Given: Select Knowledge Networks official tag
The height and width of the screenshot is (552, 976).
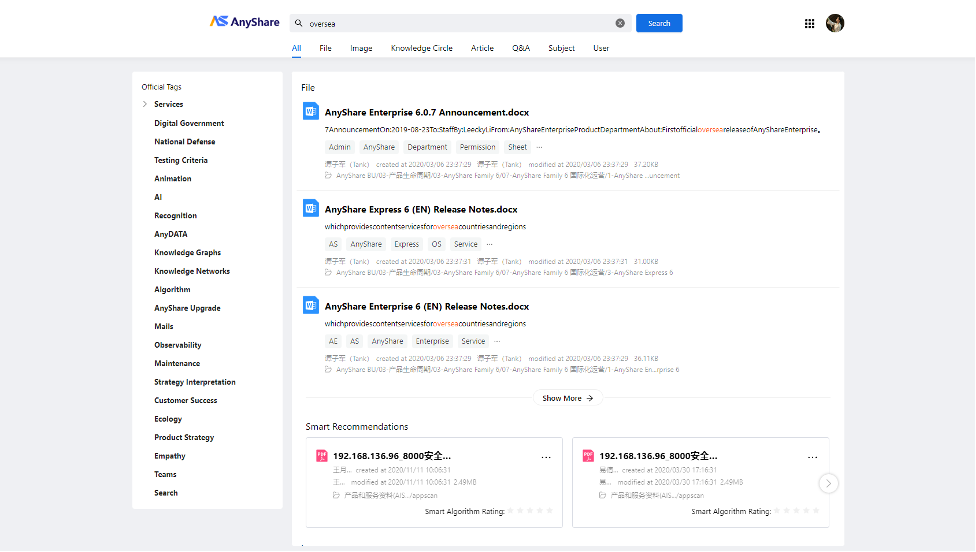Looking at the screenshot, I should pos(192,271).
